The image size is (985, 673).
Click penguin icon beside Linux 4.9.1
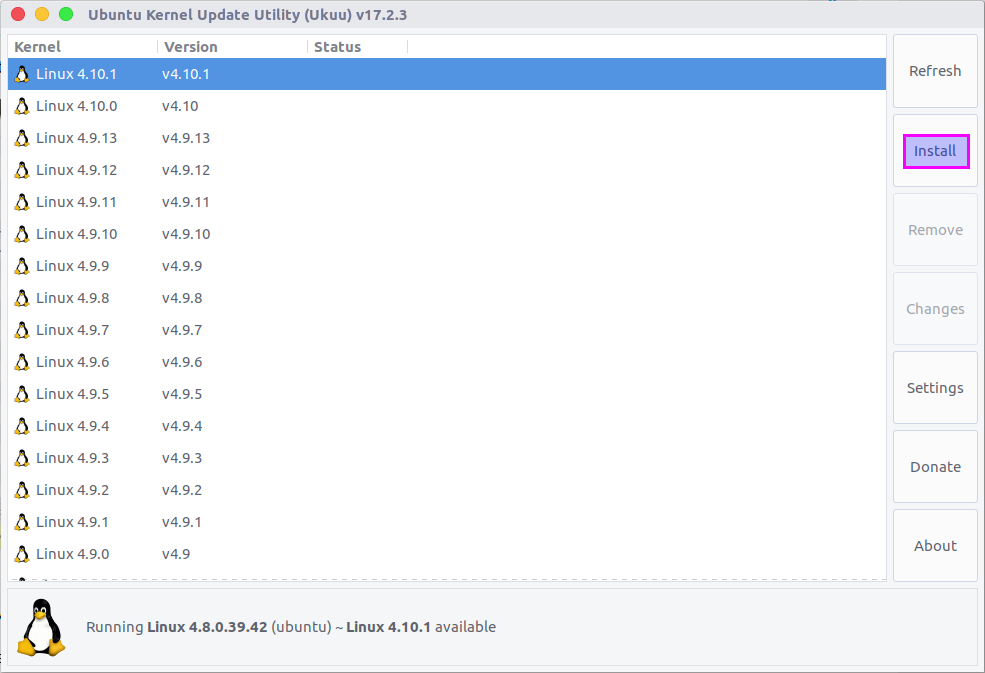coord(22,523)
